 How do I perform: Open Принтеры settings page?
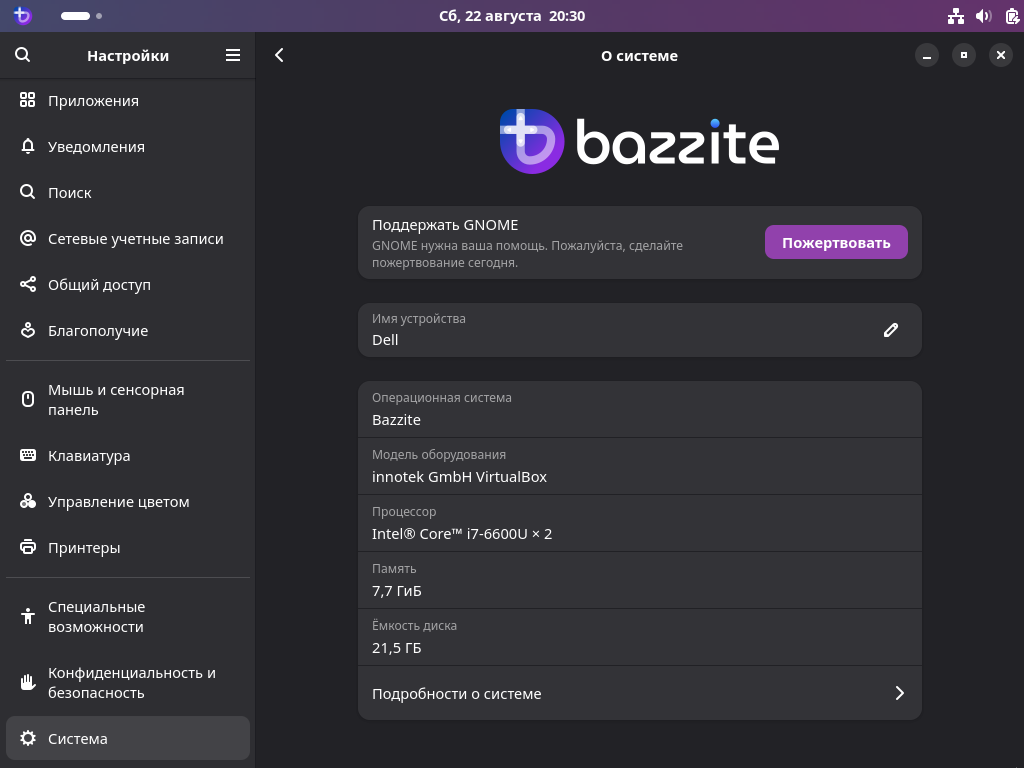coord(128,547)
